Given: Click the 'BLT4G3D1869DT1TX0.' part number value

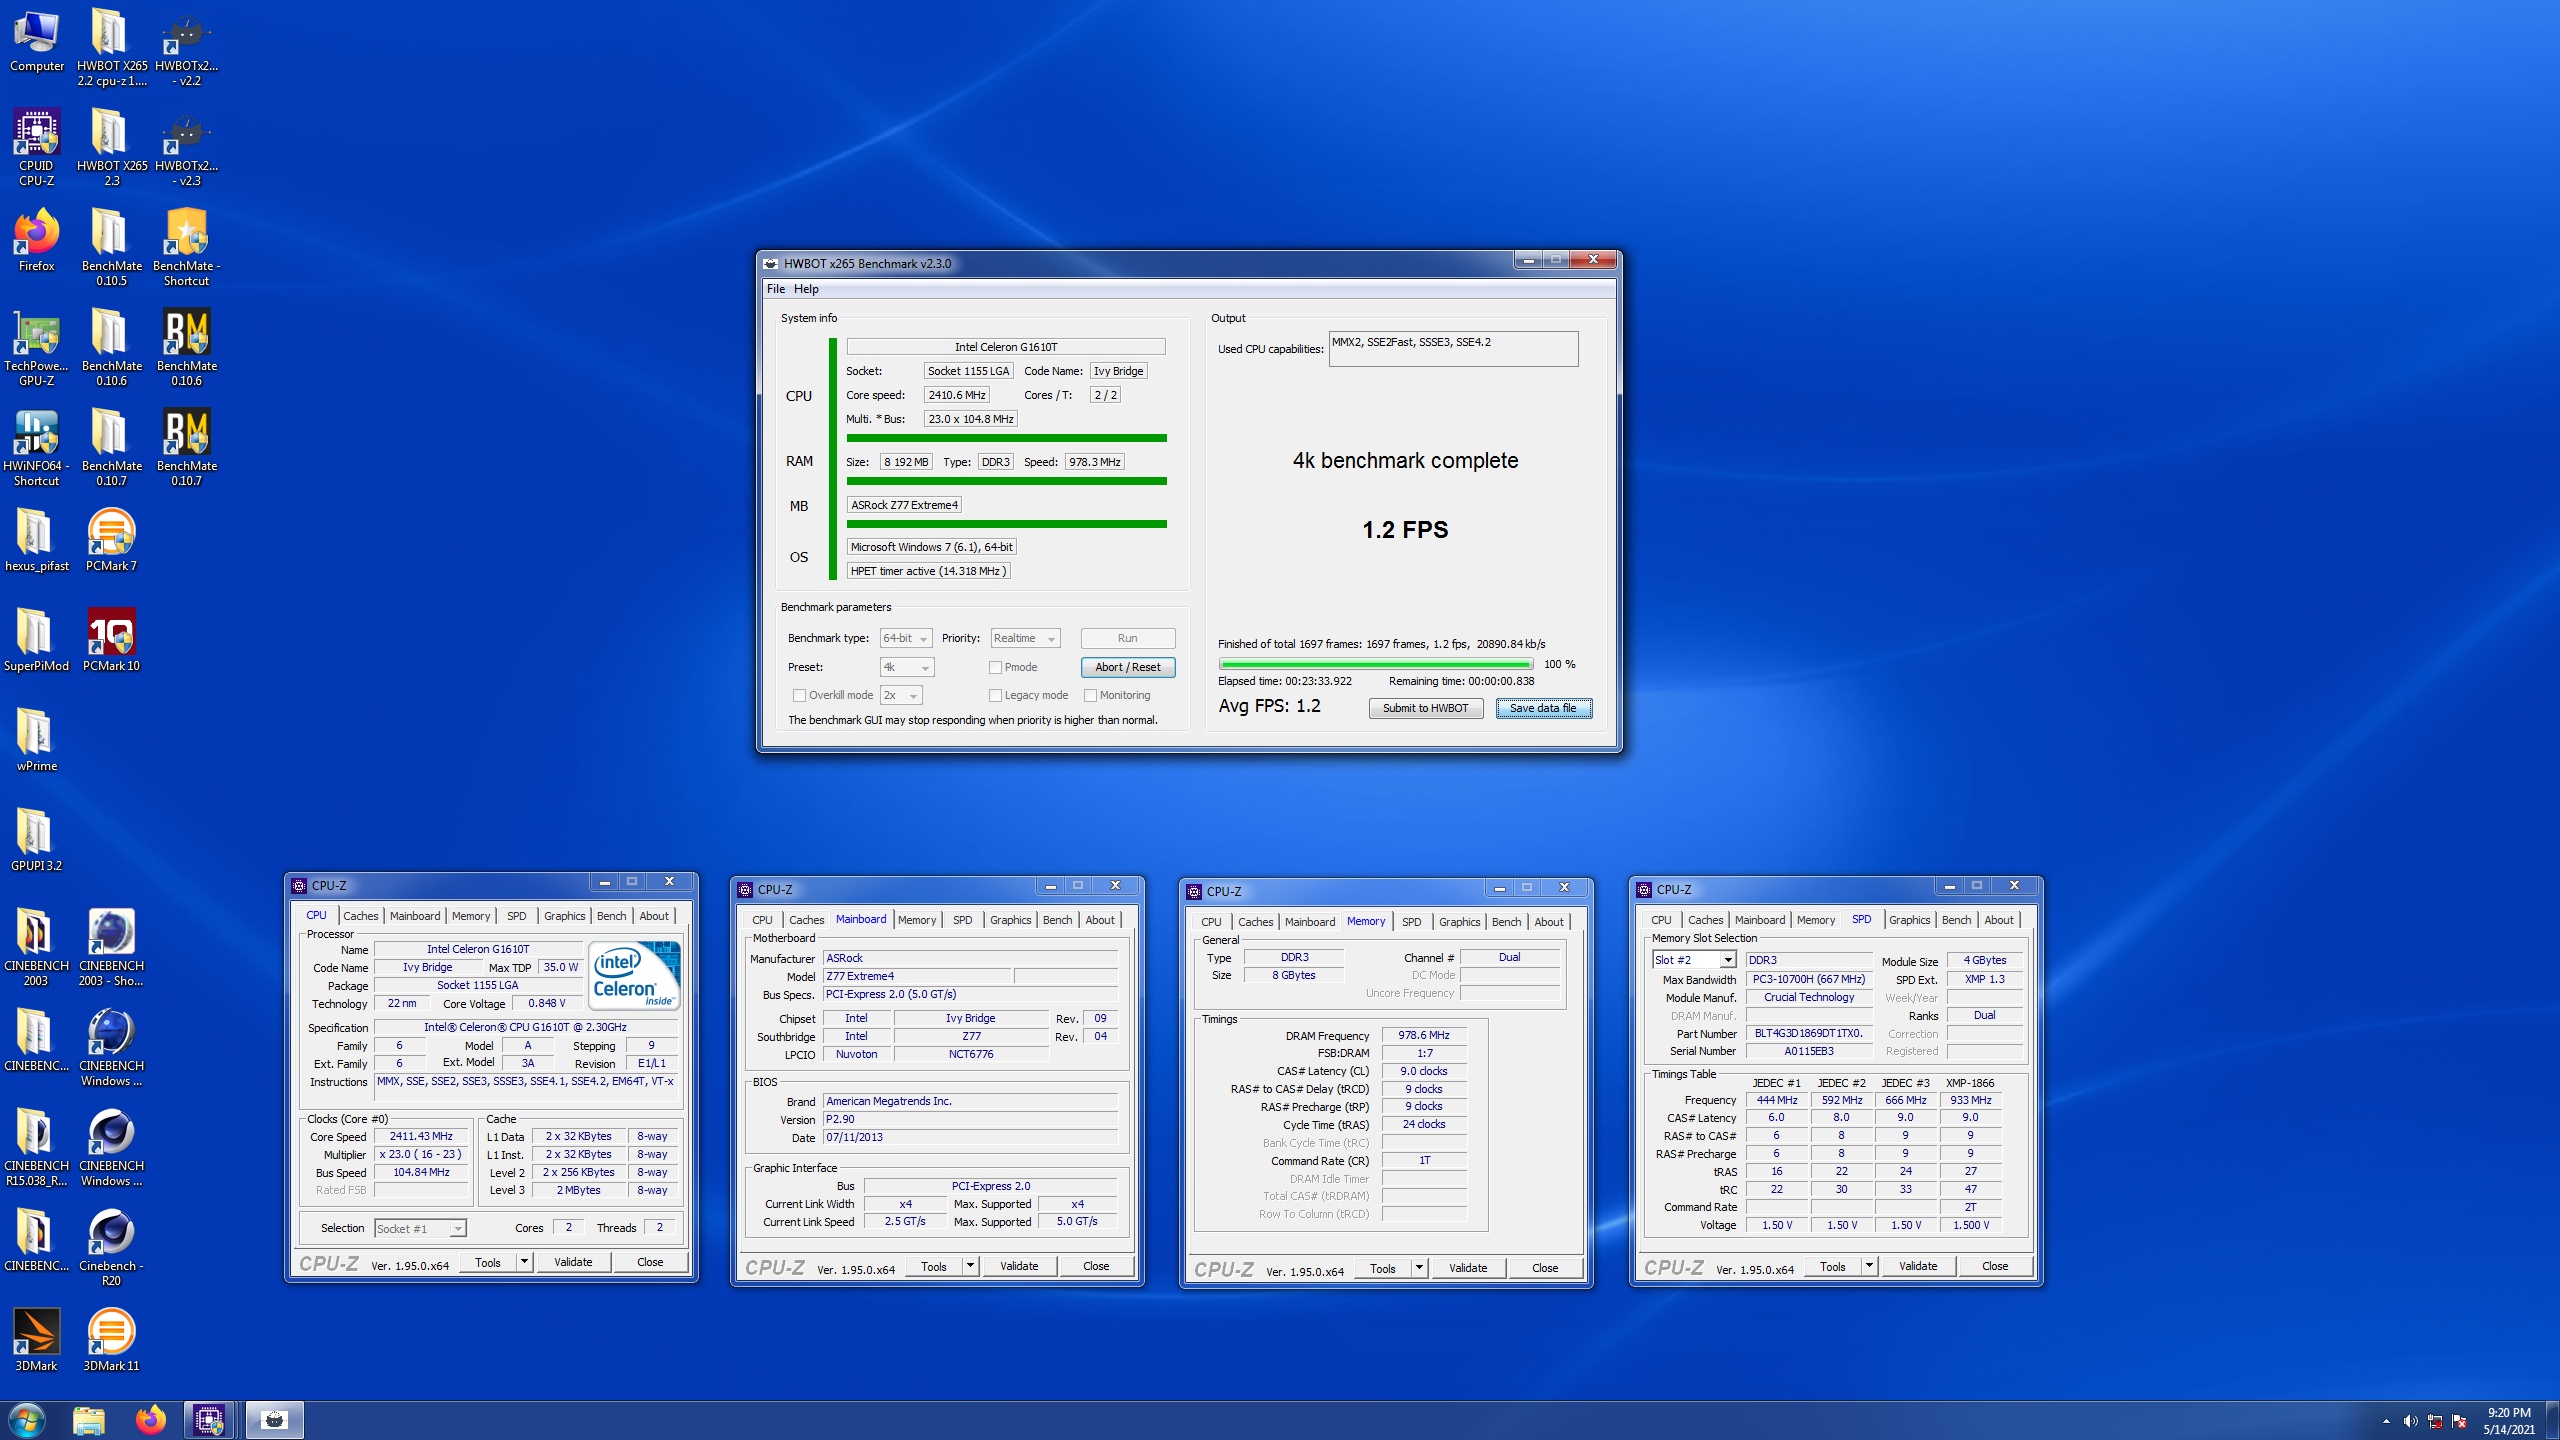Looking at the screenshot, I should (x=1809, y=1034).
